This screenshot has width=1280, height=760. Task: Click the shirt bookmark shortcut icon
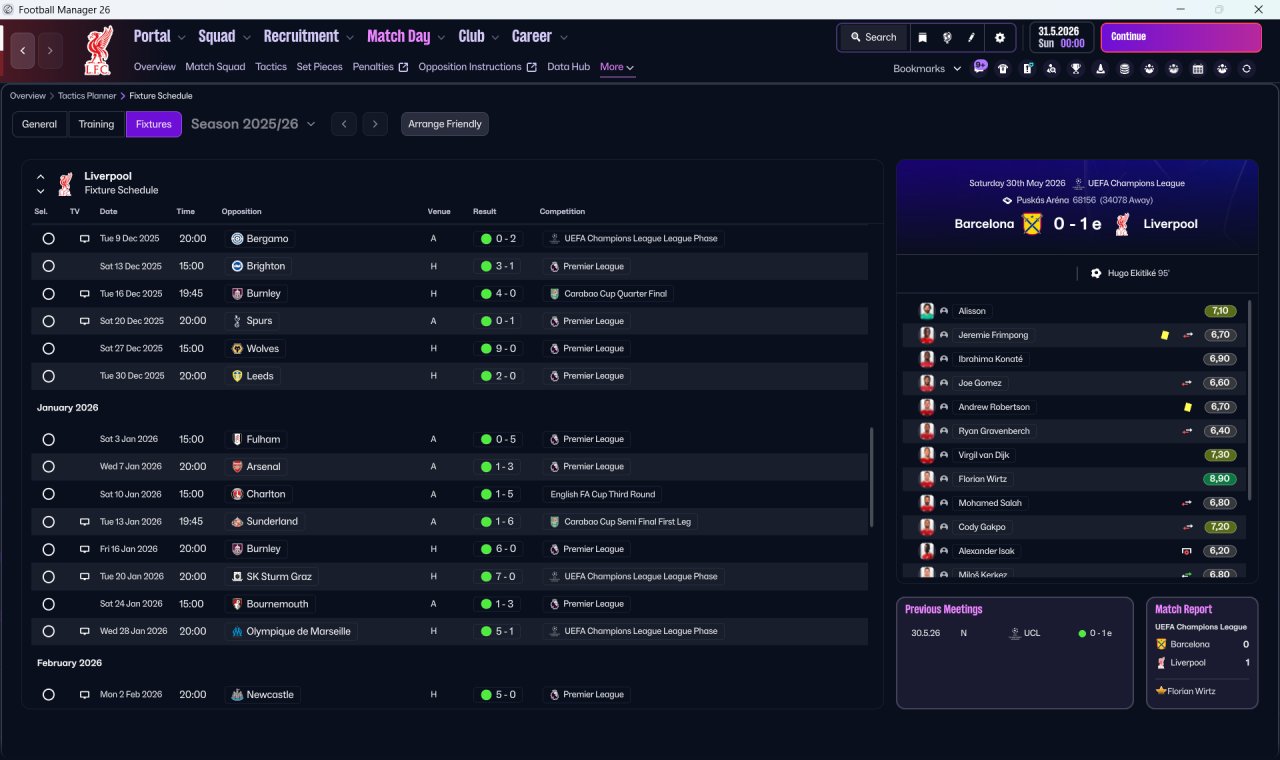(x=1003, y=69)
